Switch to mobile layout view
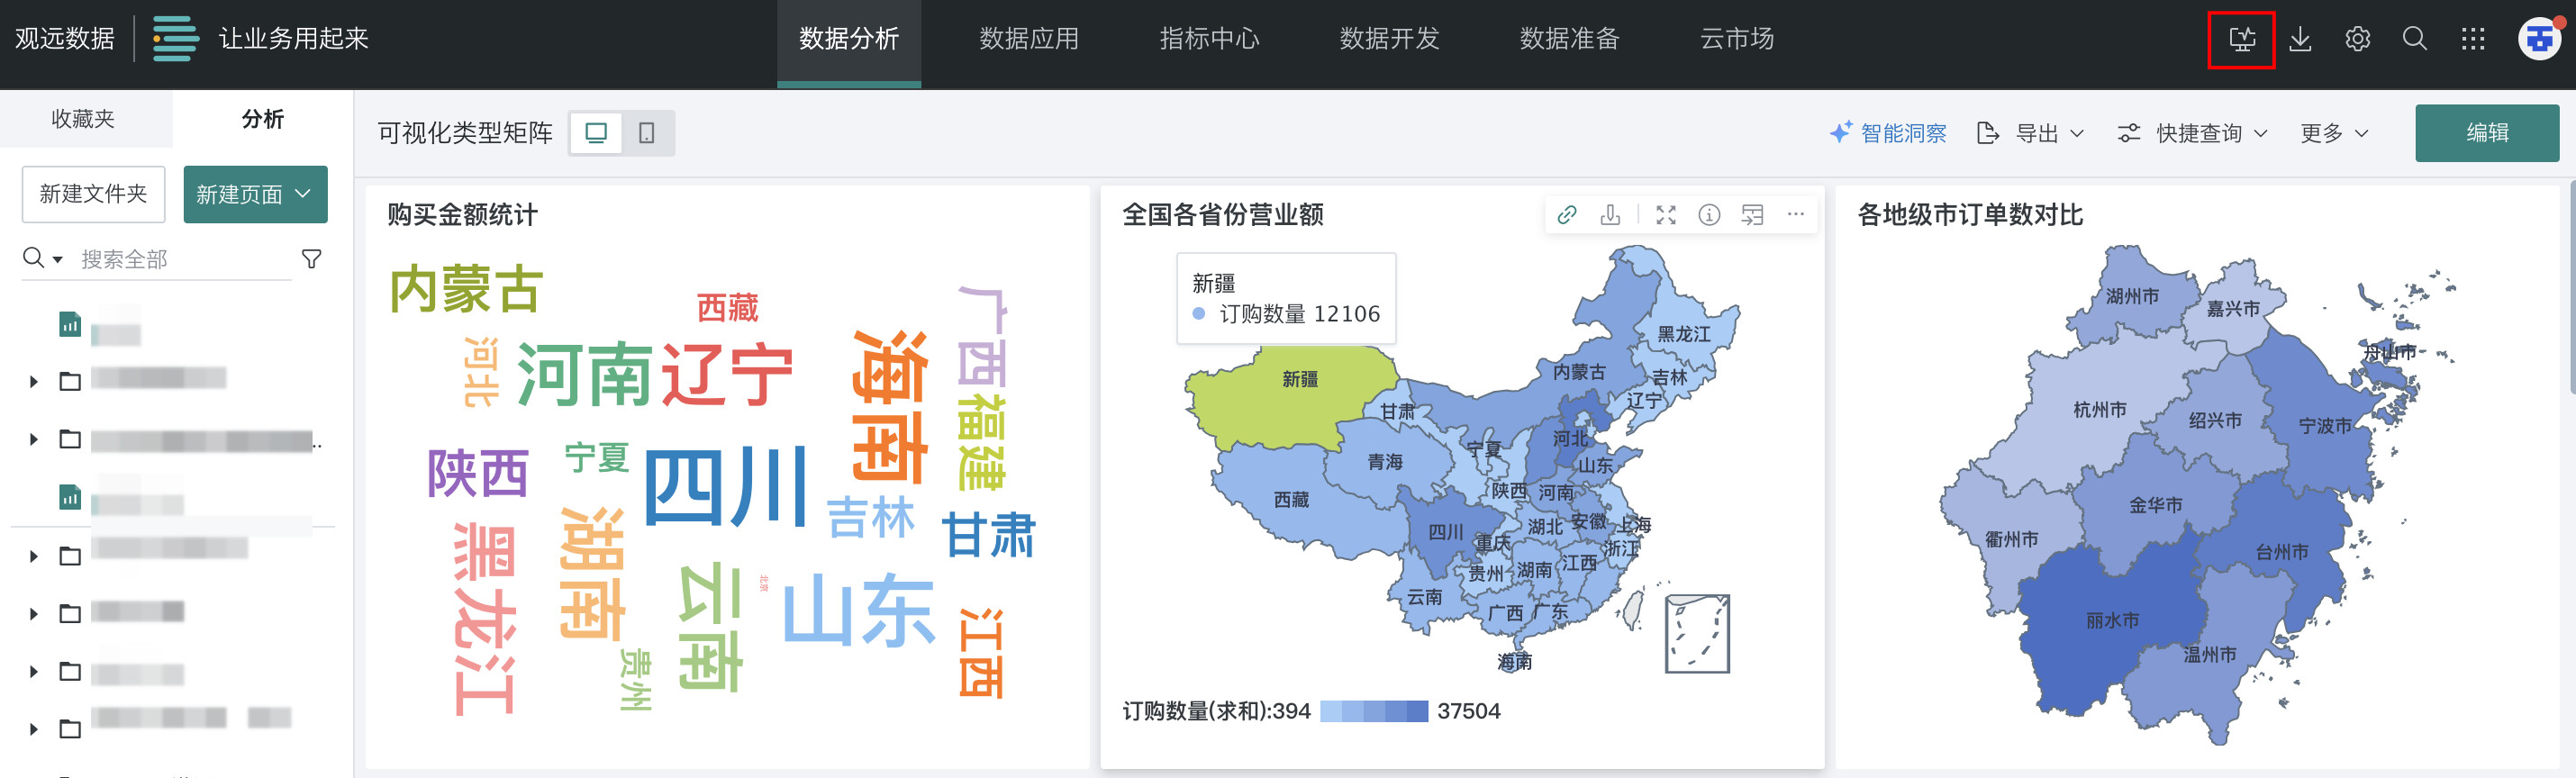Image resolution: width=2576 pixels, height=778 pixels. [647, 133]
